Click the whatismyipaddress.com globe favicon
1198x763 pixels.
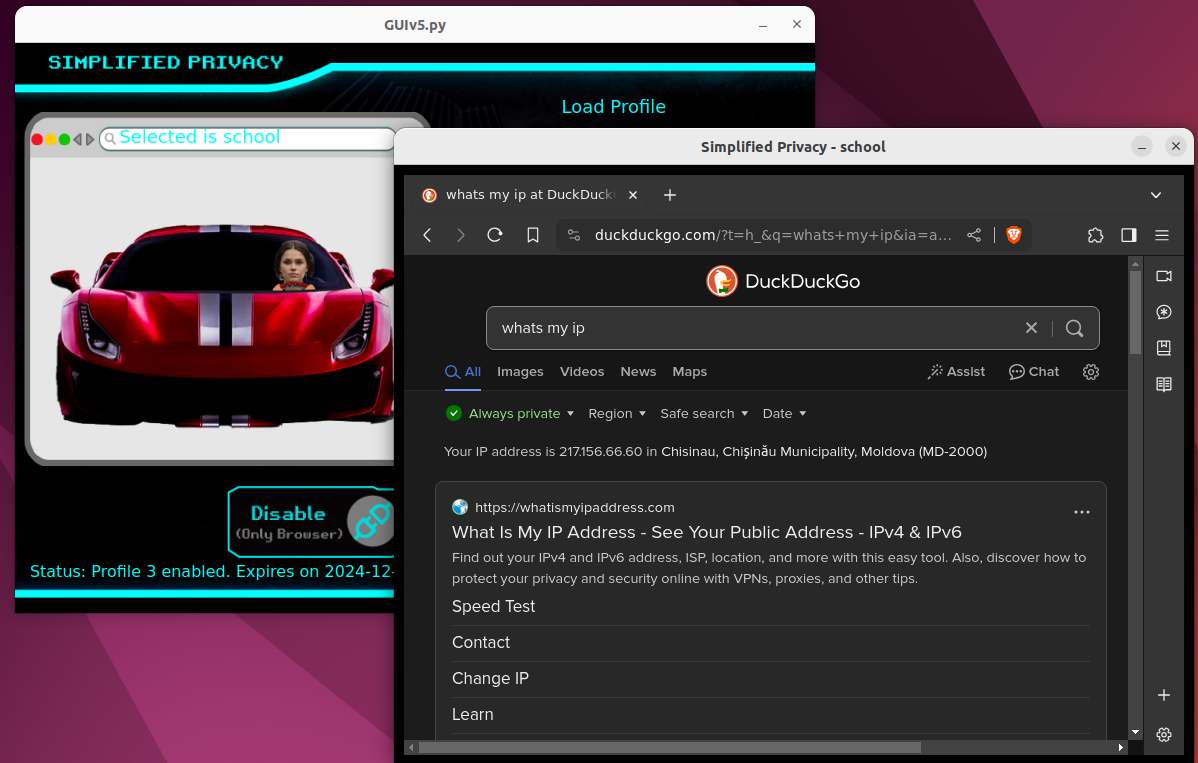[460, 507]
